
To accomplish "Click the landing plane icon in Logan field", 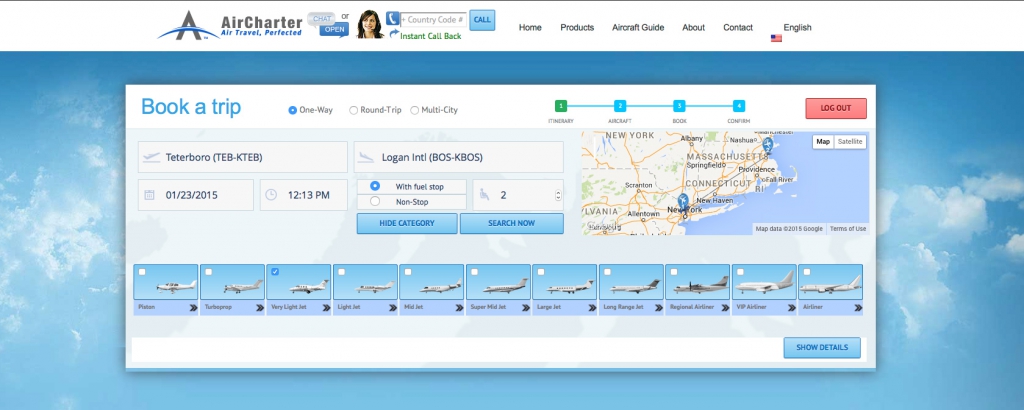I will [x=366, y=157].
